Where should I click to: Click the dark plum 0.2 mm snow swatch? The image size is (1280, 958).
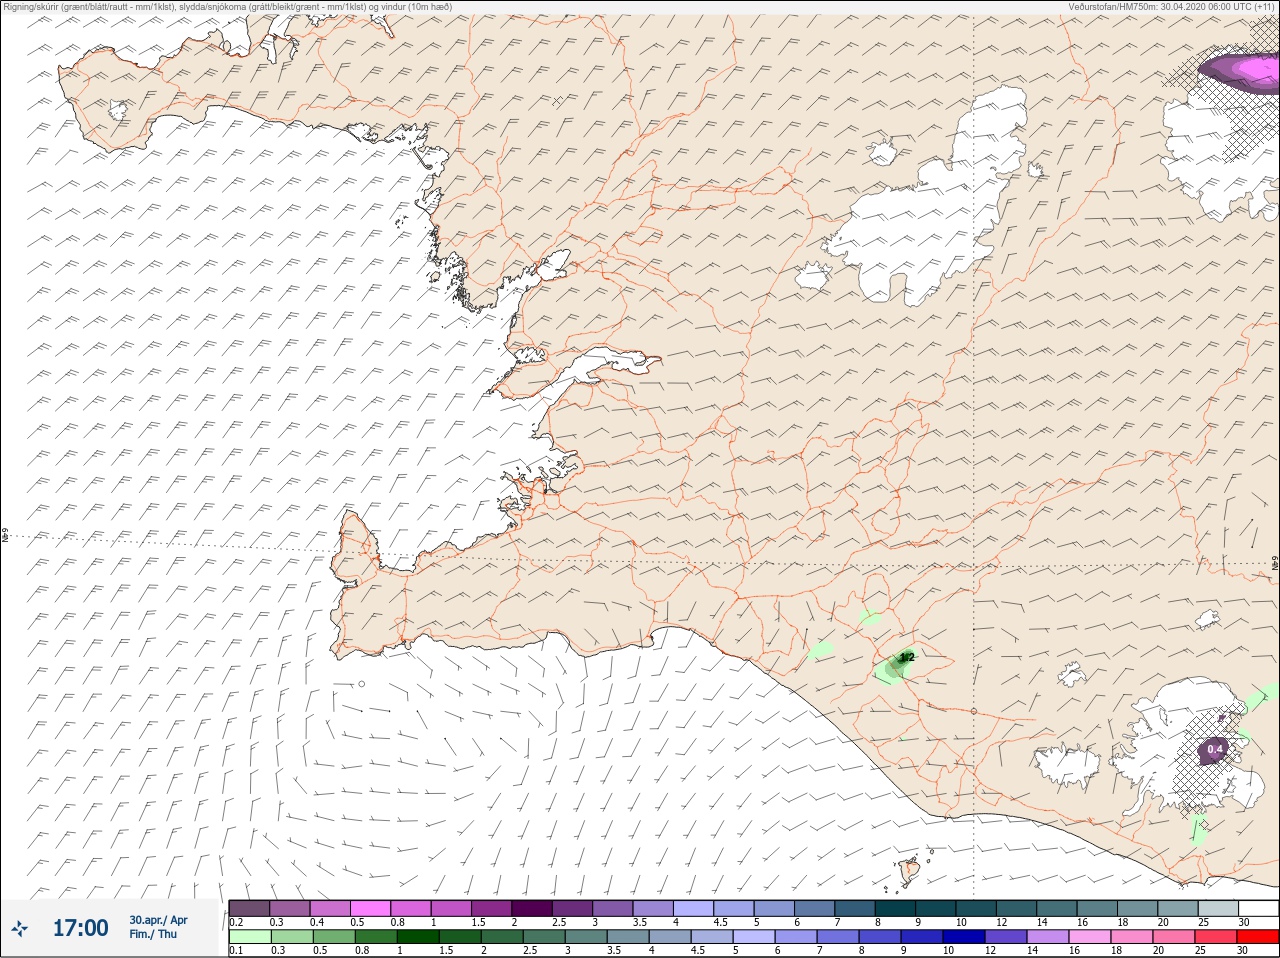249,908
